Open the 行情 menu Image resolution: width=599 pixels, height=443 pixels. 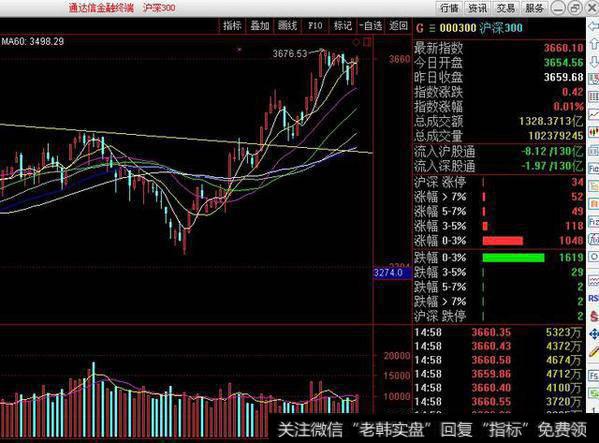(x=449, y=8)
